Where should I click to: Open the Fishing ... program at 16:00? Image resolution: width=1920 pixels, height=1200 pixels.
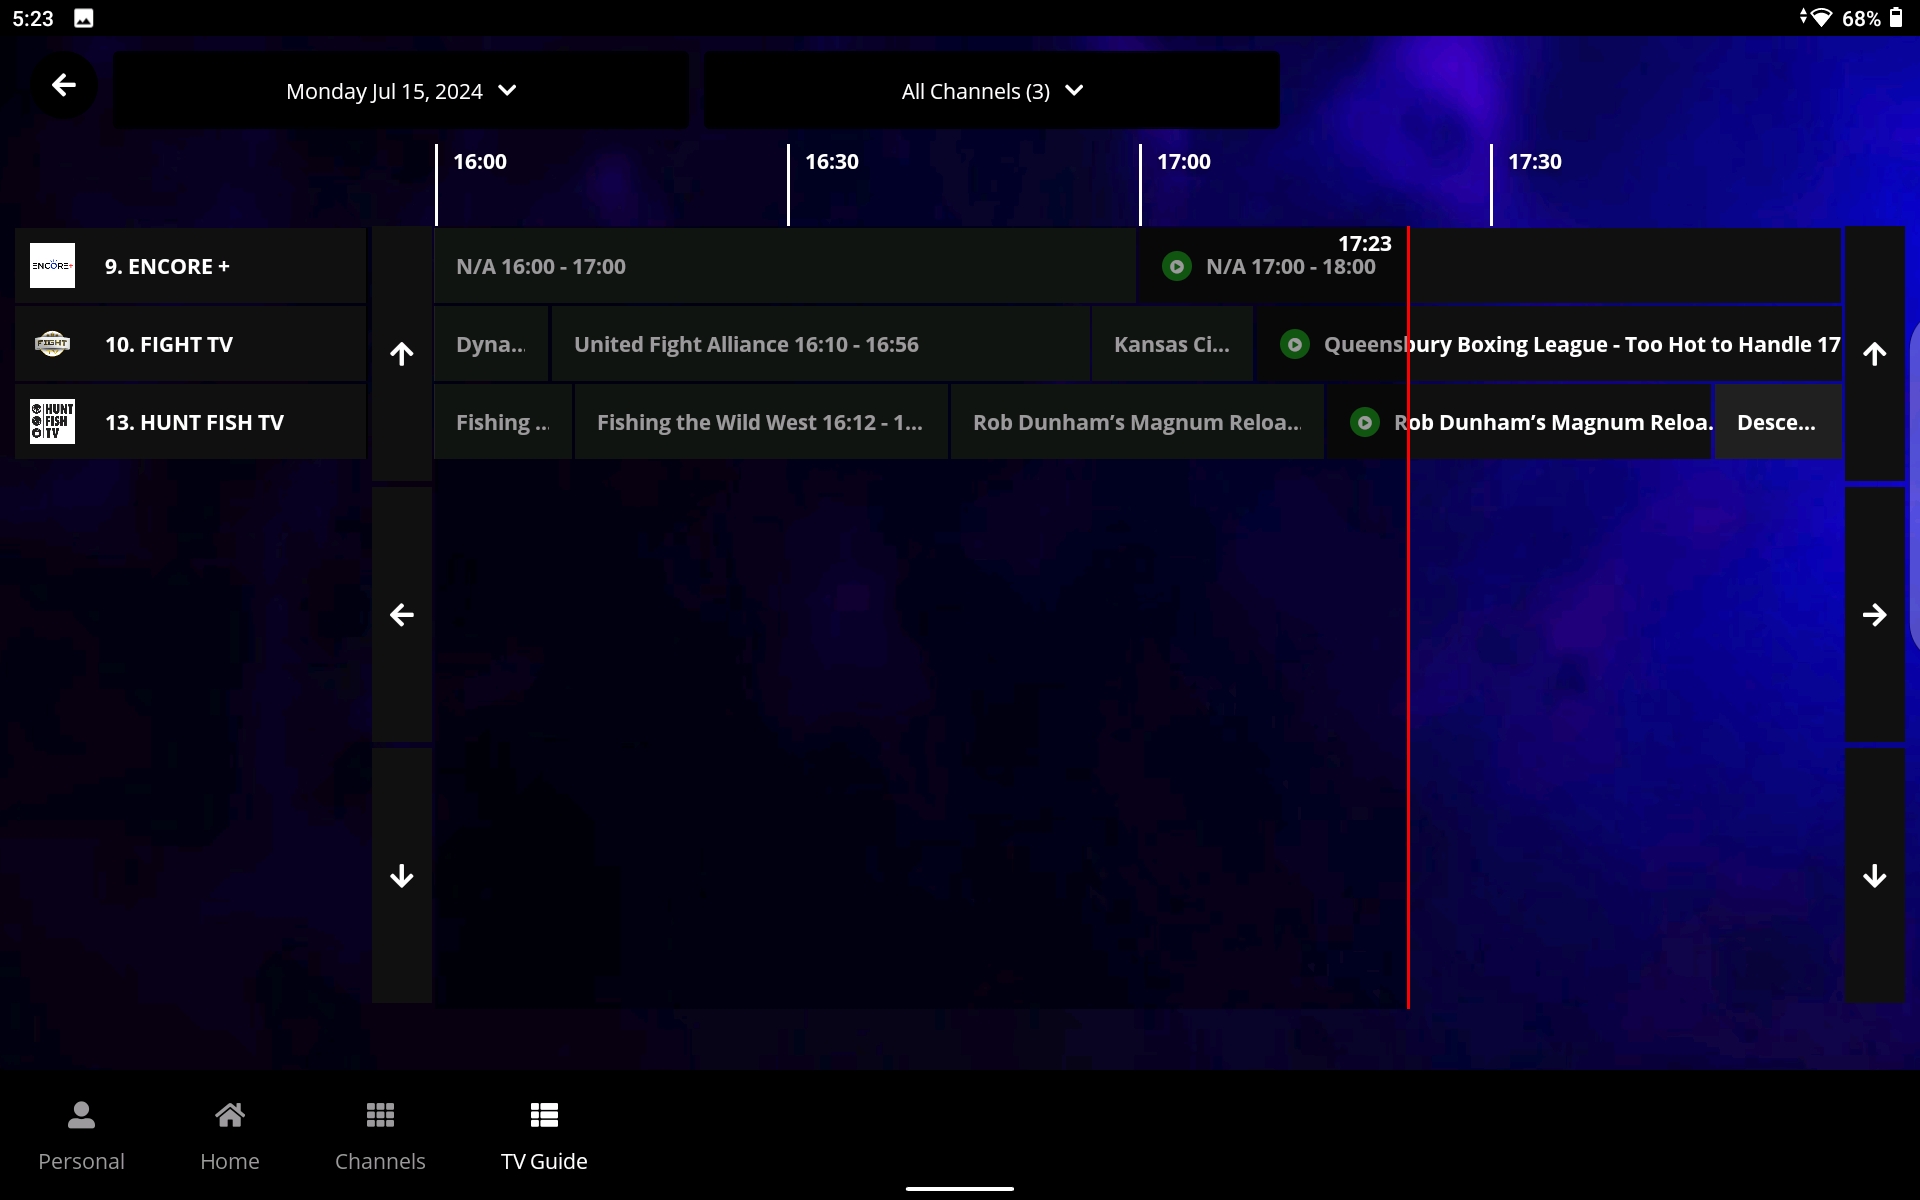tap(503, 422)
